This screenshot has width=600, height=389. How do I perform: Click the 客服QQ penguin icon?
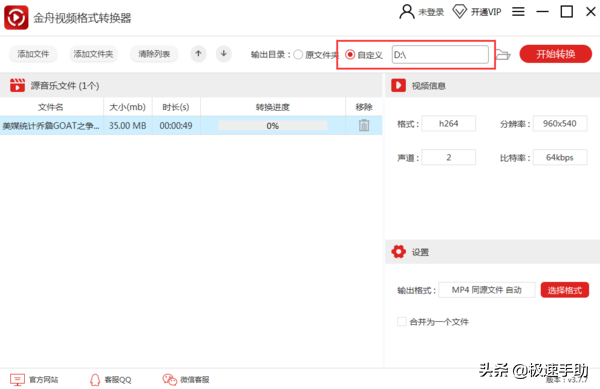point(95,379)
